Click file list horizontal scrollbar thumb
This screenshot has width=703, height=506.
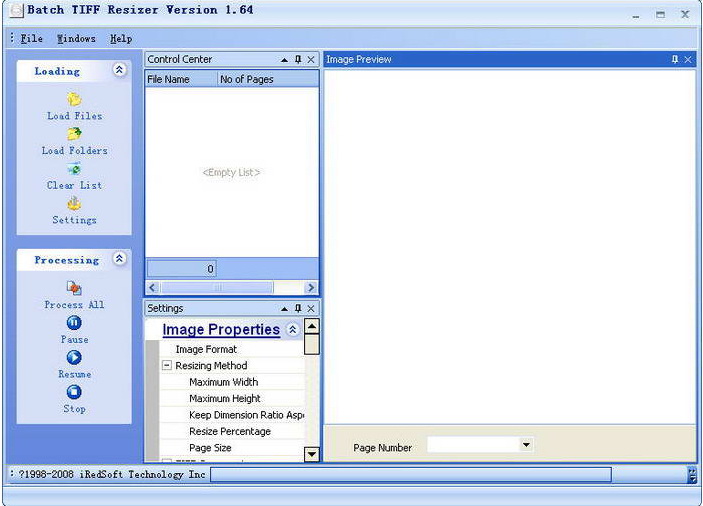pyautogui.click(x=217, y=287)
